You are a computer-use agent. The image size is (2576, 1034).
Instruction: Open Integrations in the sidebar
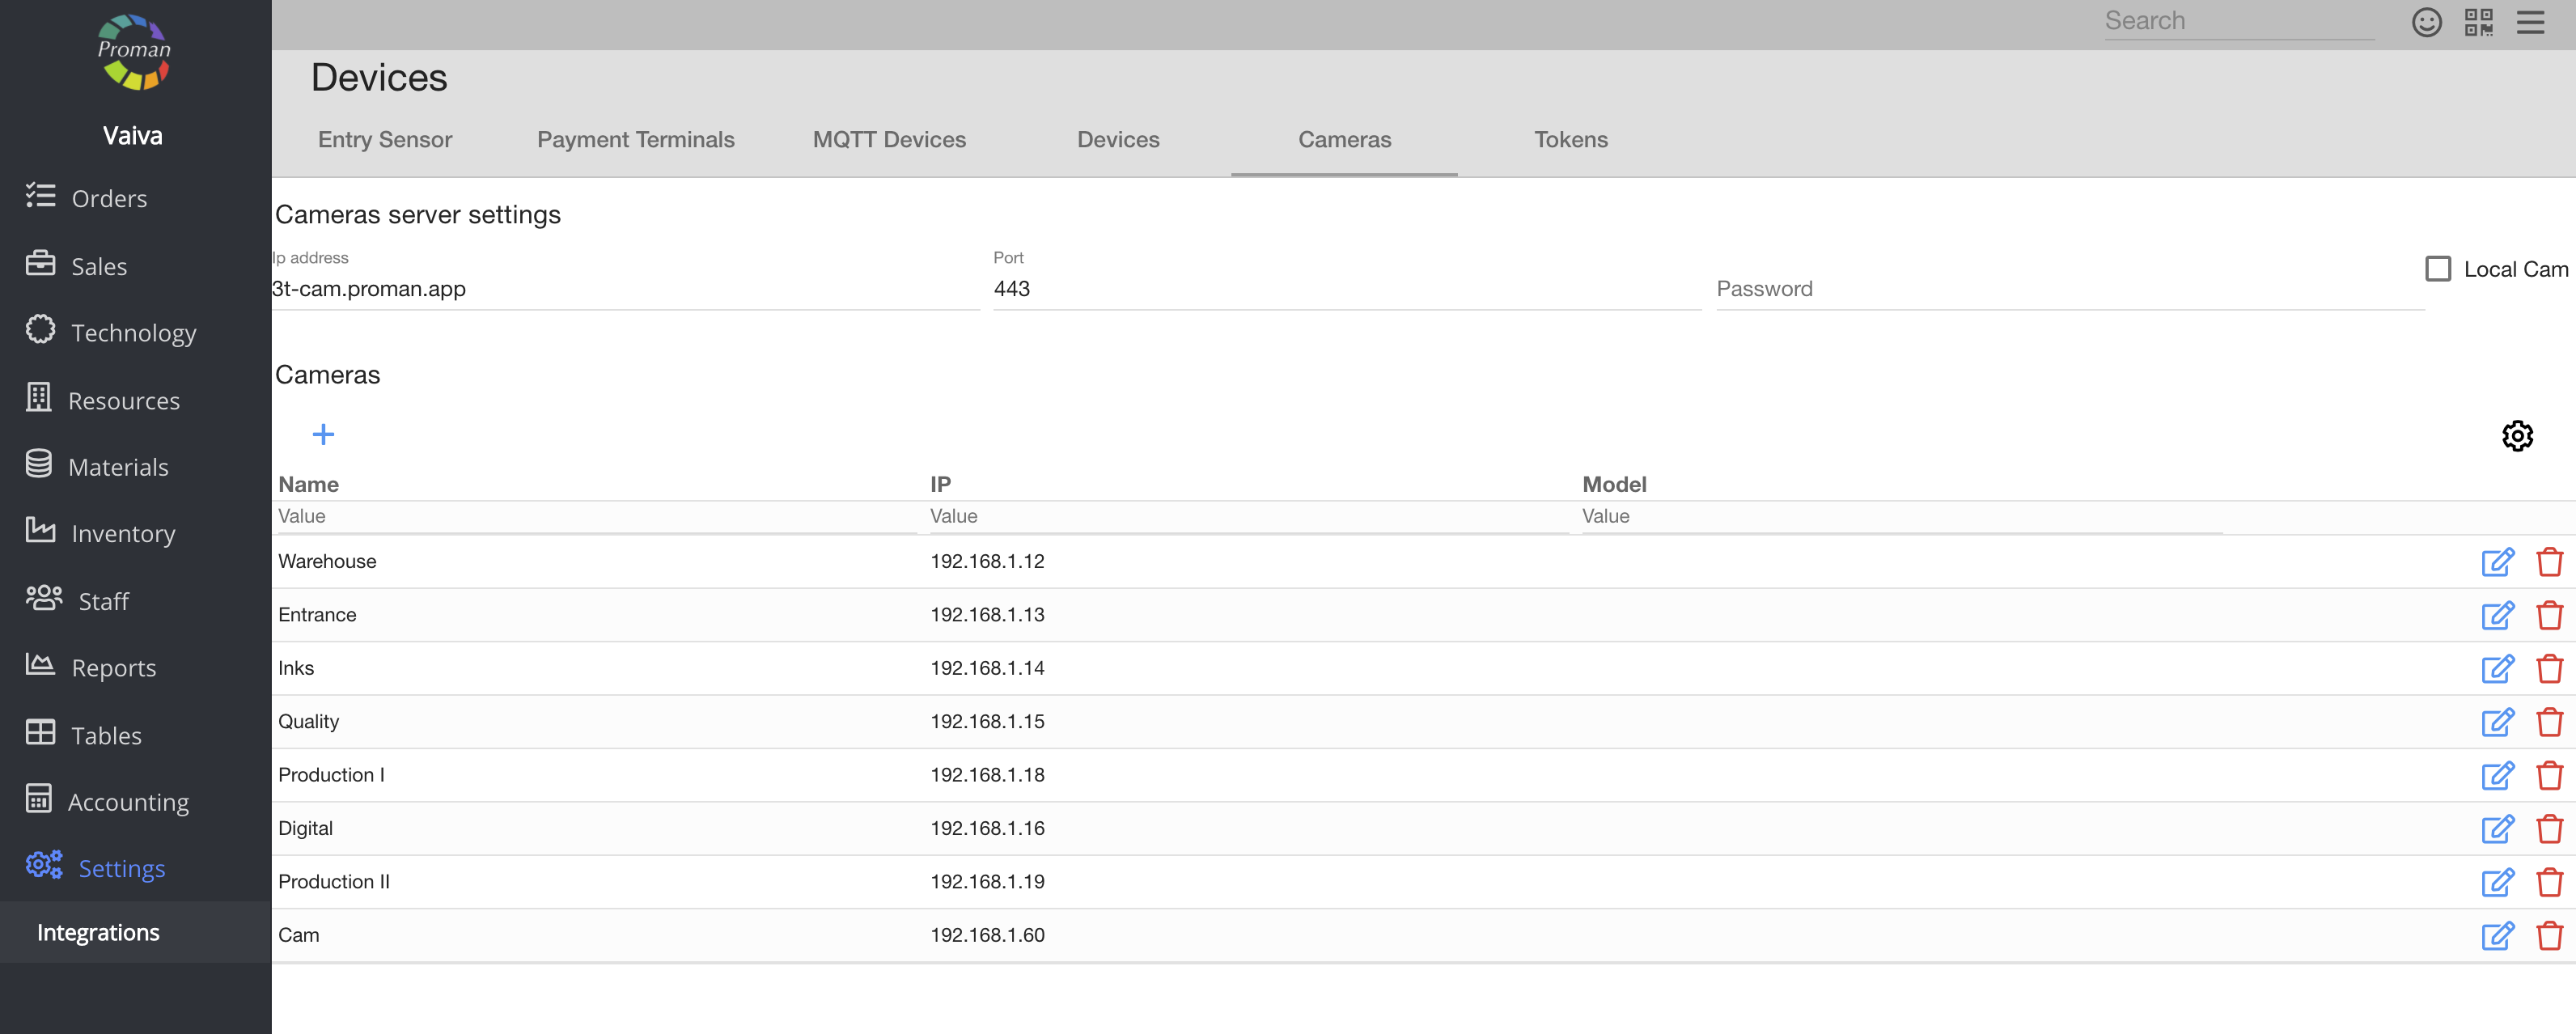tap(98, 932)
